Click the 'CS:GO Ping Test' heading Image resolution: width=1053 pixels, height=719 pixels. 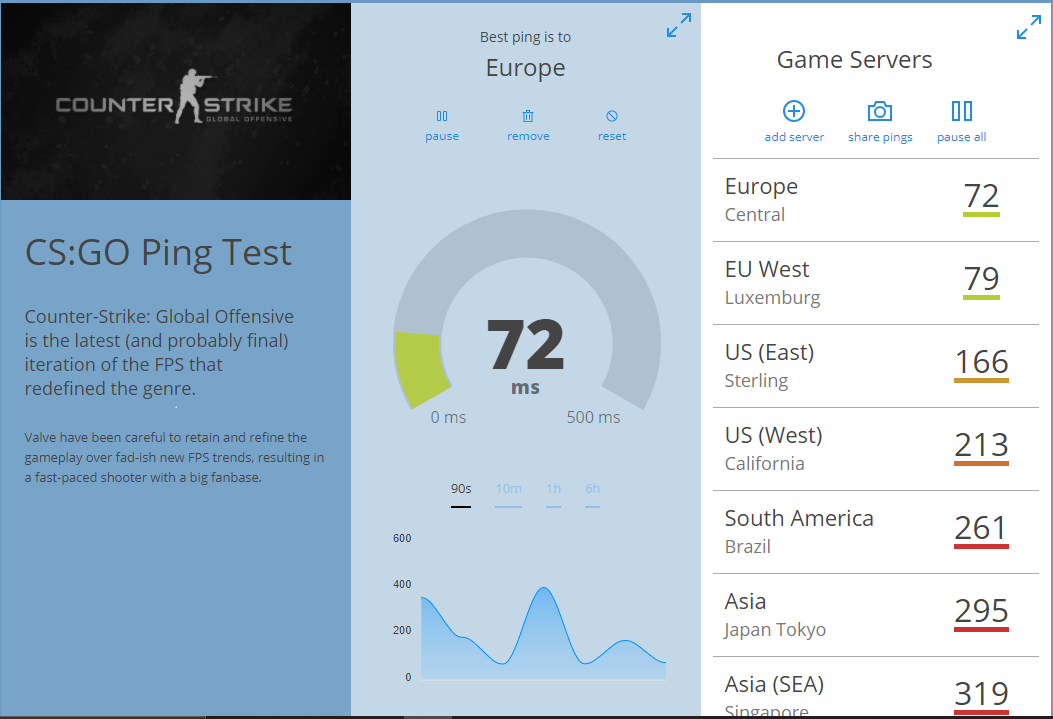point(158,252)
